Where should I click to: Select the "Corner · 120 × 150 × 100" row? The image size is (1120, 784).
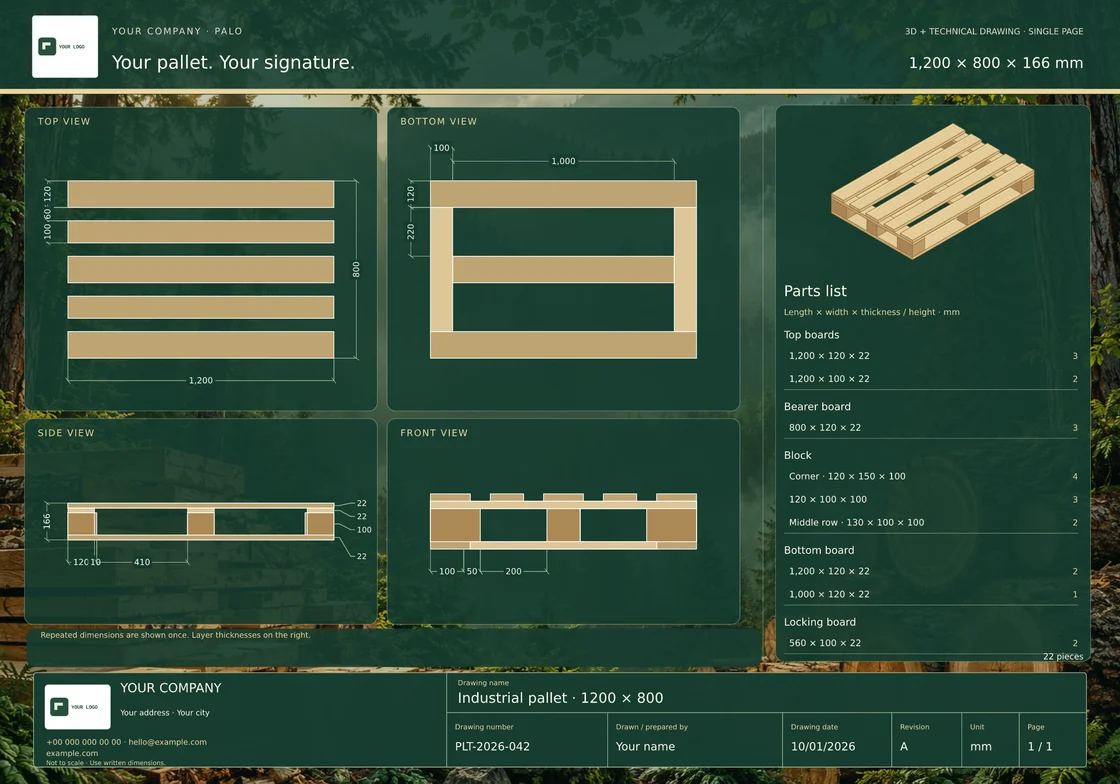point(933,476)
